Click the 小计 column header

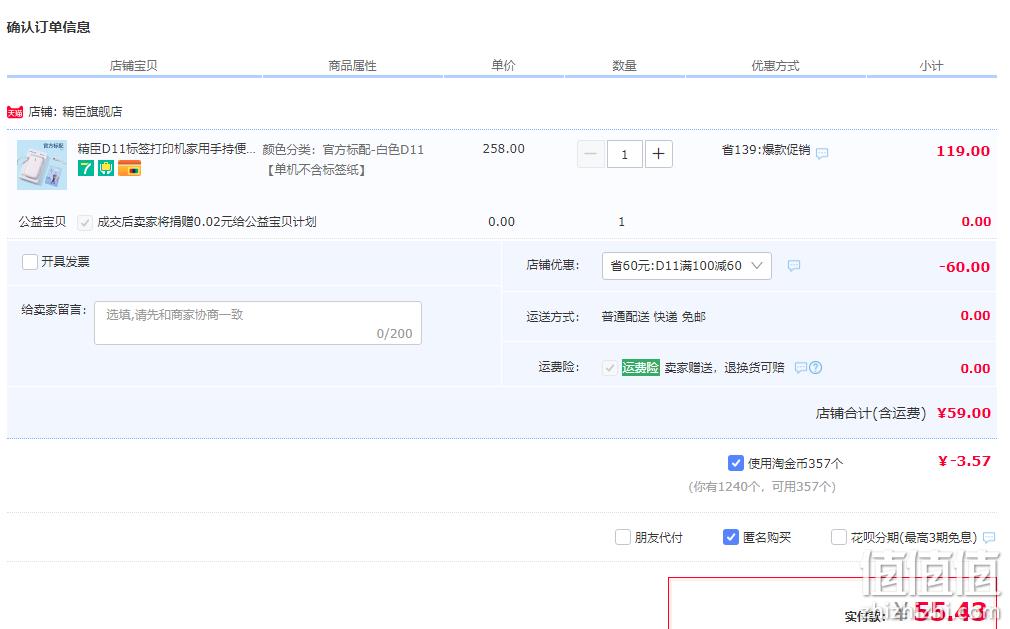tap(931, 66)
